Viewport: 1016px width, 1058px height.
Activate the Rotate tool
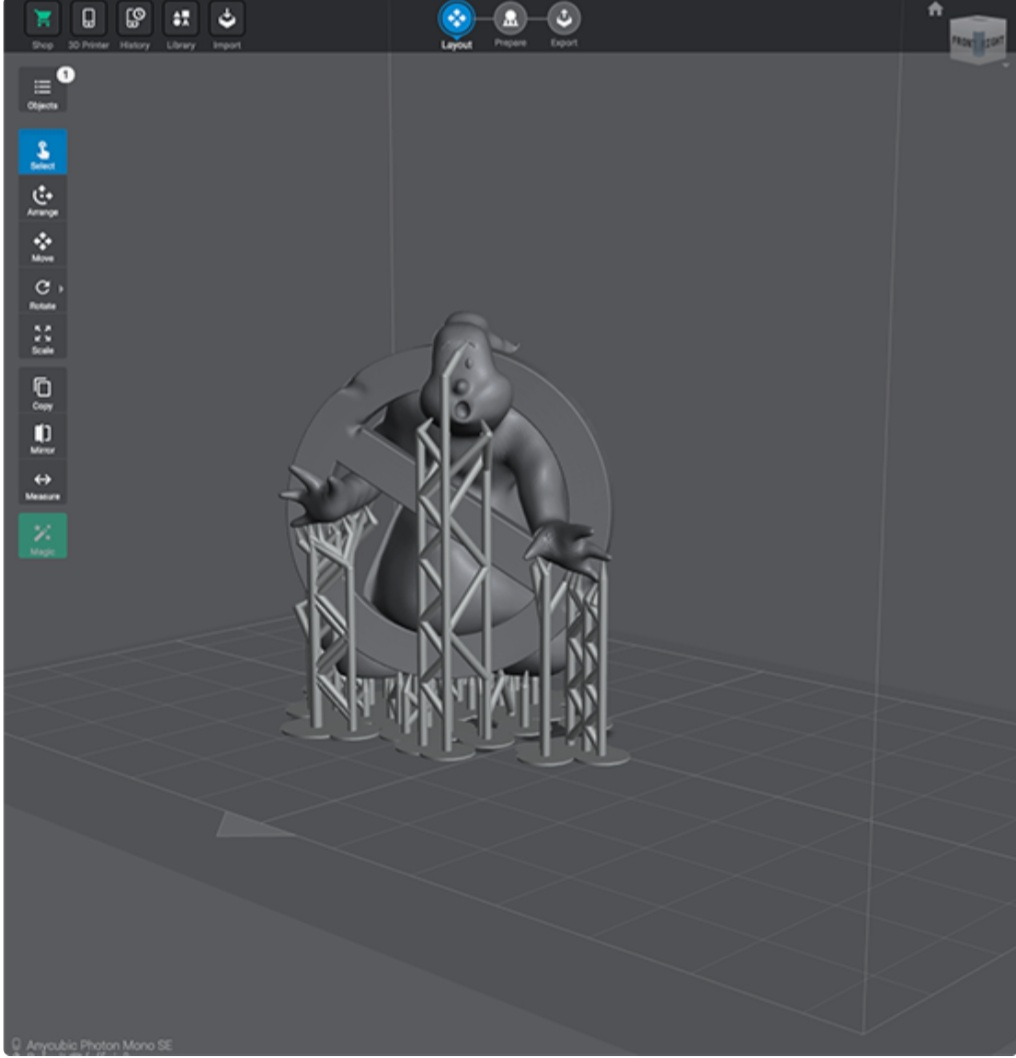[x=43, y=291]
